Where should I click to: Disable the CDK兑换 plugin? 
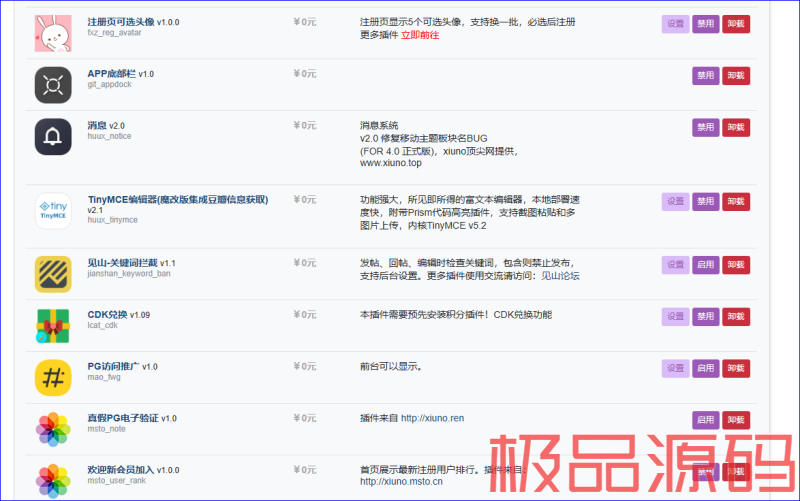[x=706, y=317]
